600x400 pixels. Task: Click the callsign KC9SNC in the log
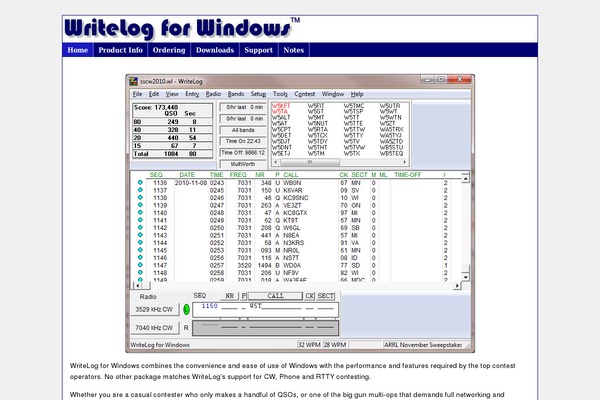(x=296, y=198)
